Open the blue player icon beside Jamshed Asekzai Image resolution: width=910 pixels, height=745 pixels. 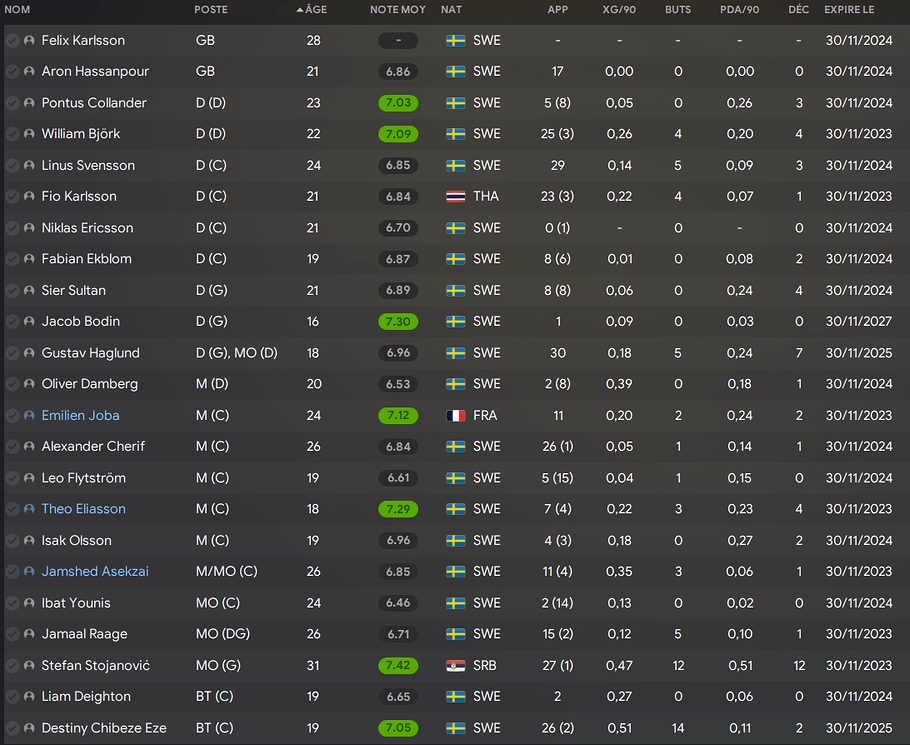click(29, 572)
